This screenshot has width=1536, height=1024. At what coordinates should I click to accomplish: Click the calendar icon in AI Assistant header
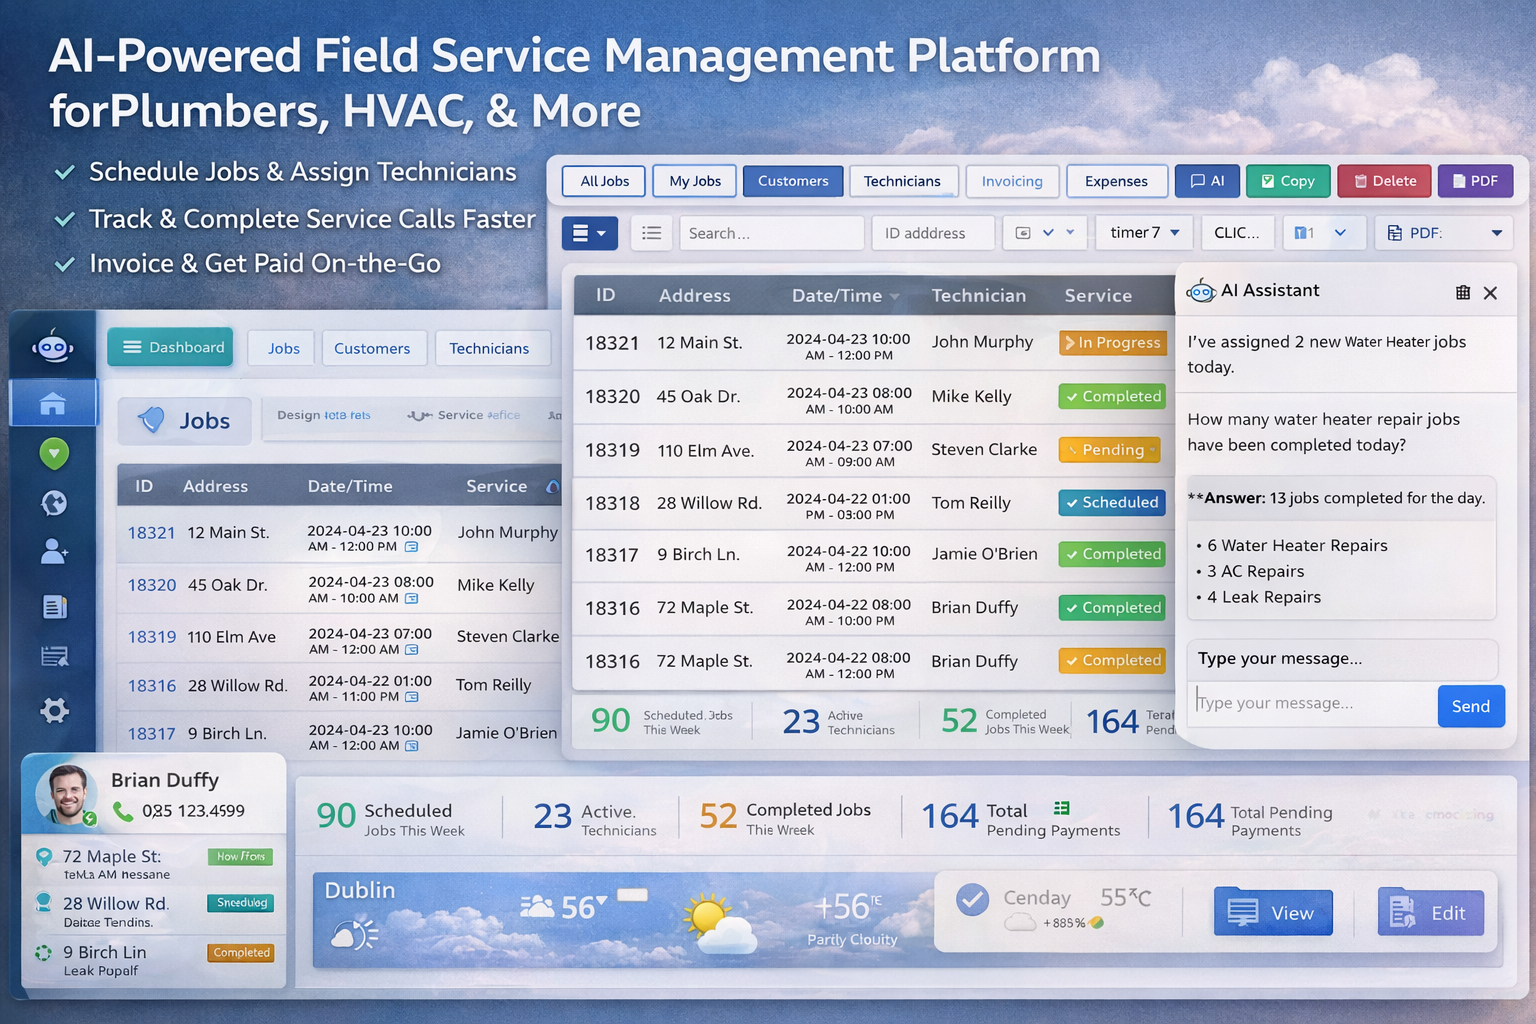[1463, 292]
